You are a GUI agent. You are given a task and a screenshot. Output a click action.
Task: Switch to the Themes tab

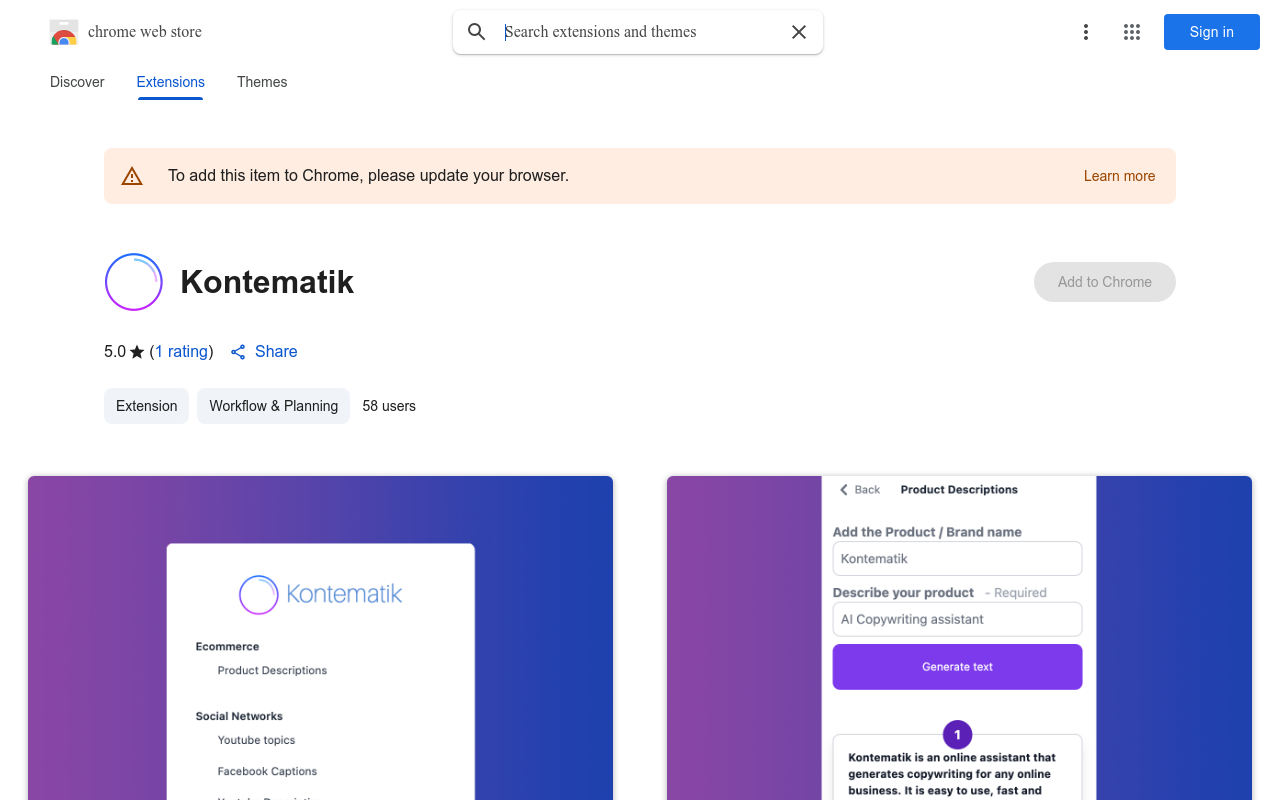tap(262, 82)
